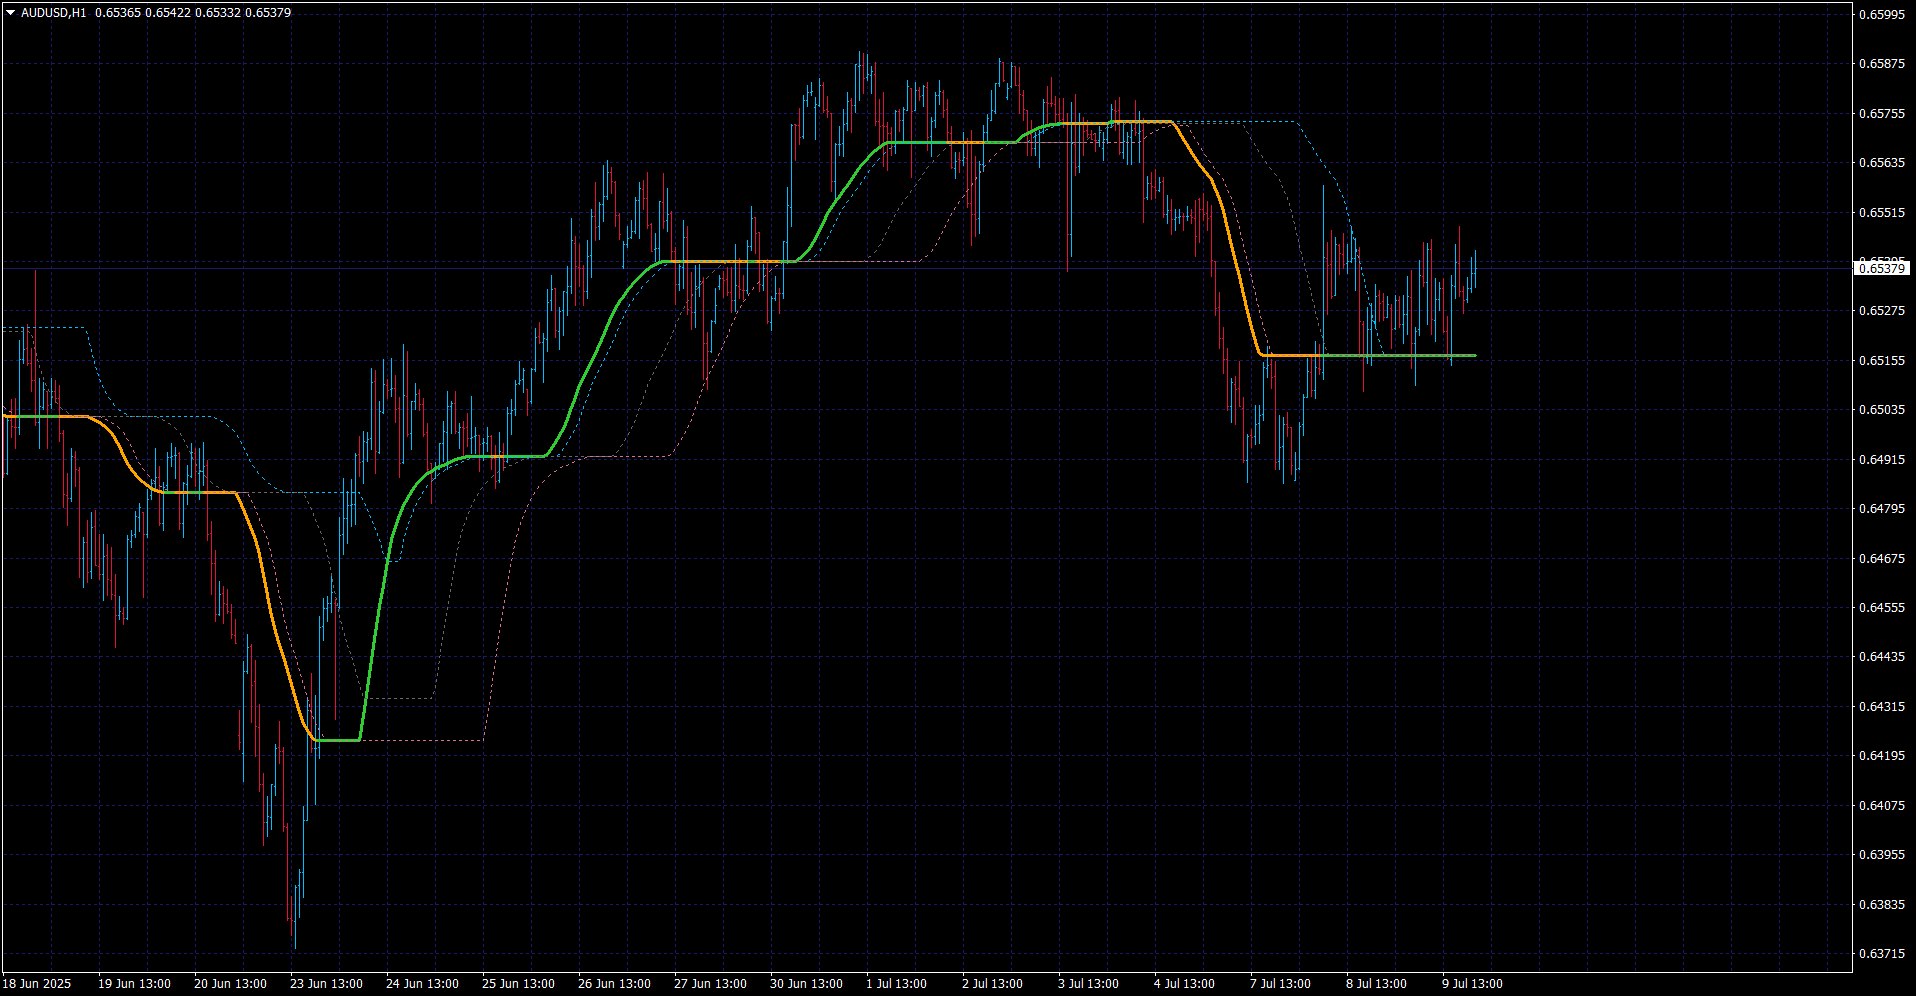Click the 0.63715 price axis label
1916x996 pixels.
point(1881,954)
